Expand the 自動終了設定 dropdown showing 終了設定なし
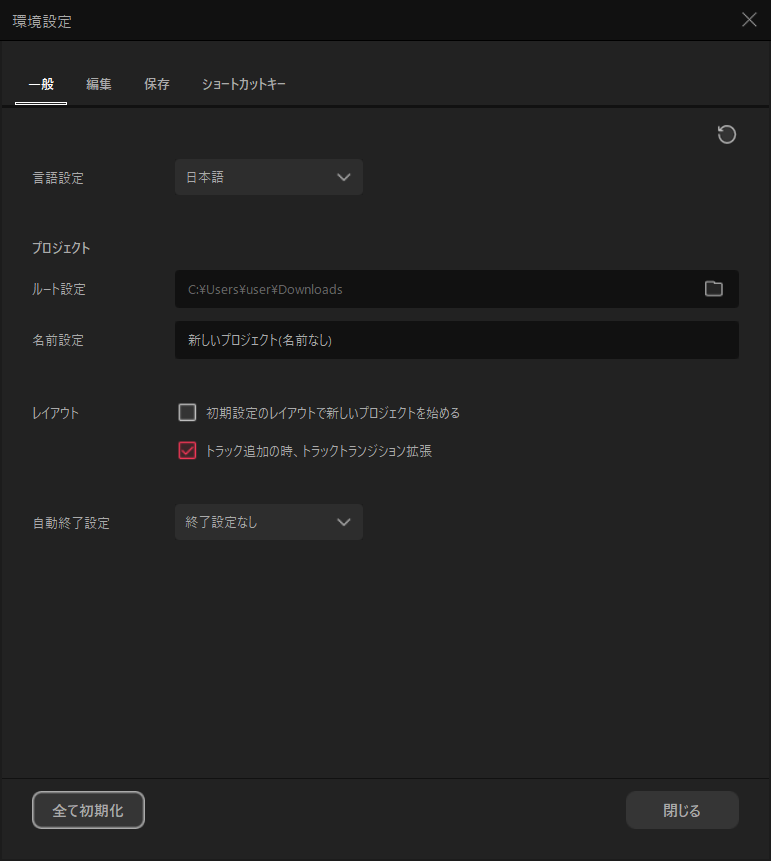The height and width of the screenshot is (861, 771). [268, 522]
